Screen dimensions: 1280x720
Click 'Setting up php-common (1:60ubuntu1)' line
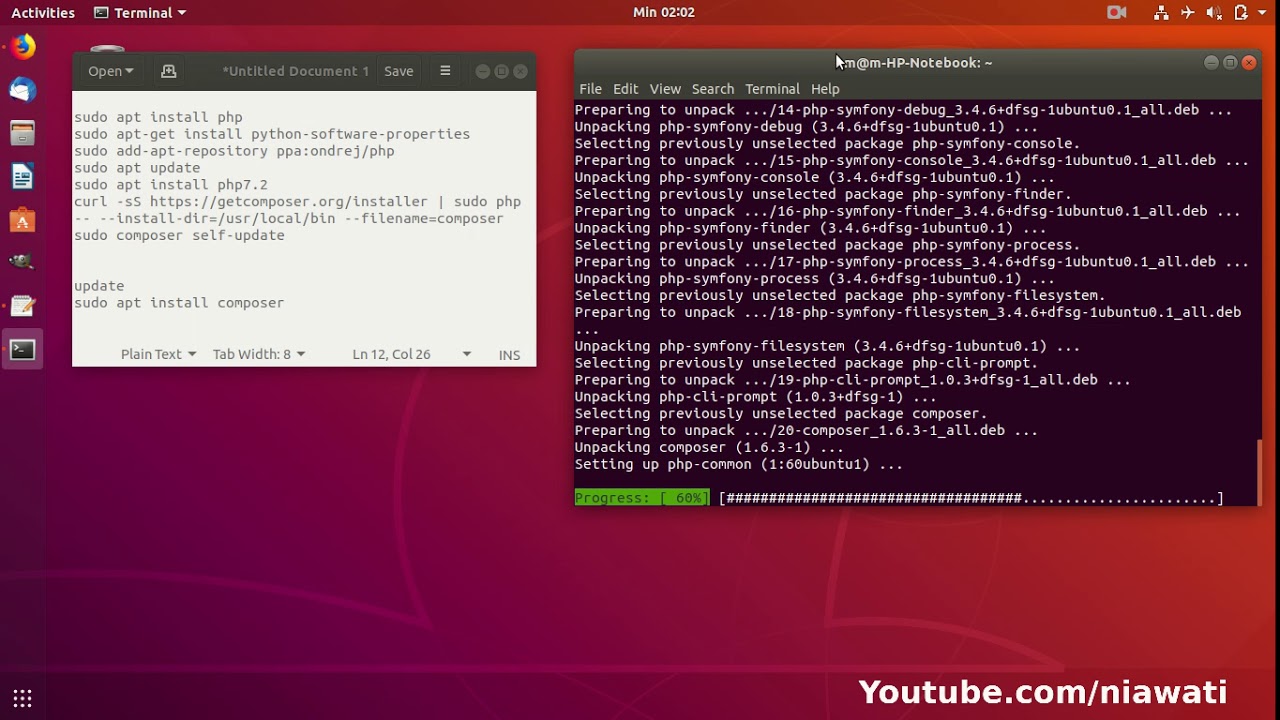pyautogui.click(x=739, y=465)
